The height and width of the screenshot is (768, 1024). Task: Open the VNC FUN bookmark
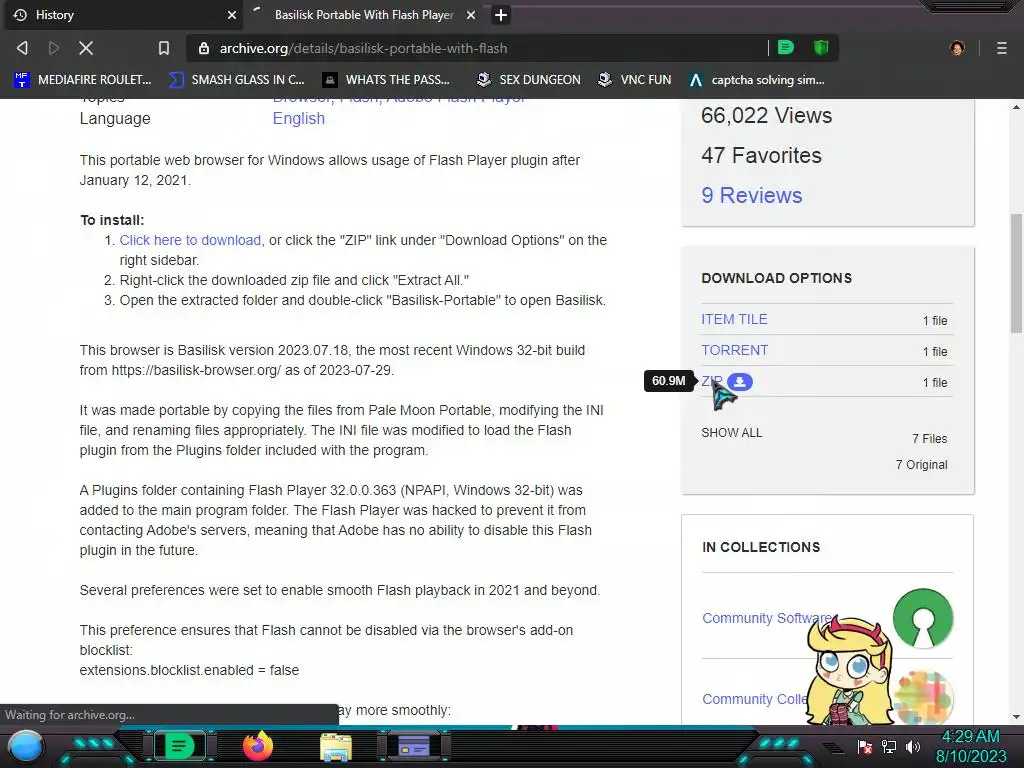click(x=635, y=80)
